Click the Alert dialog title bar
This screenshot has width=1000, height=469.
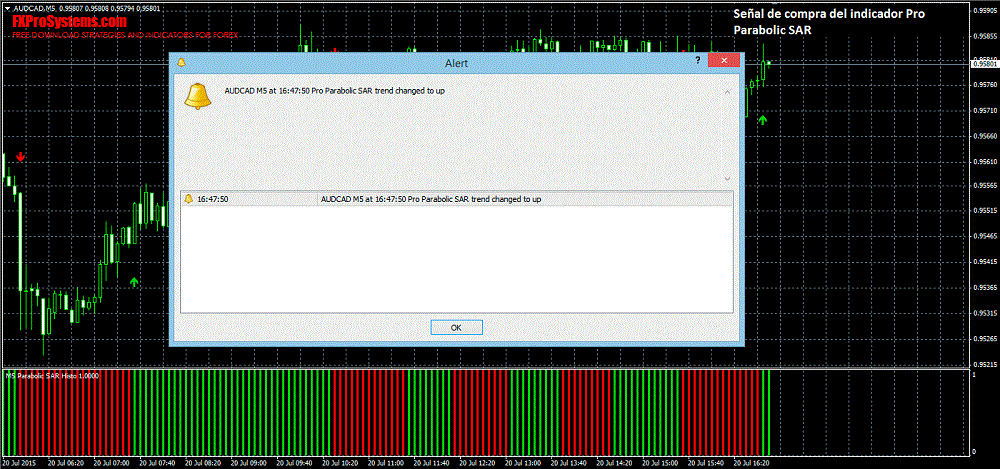(456, 62)
